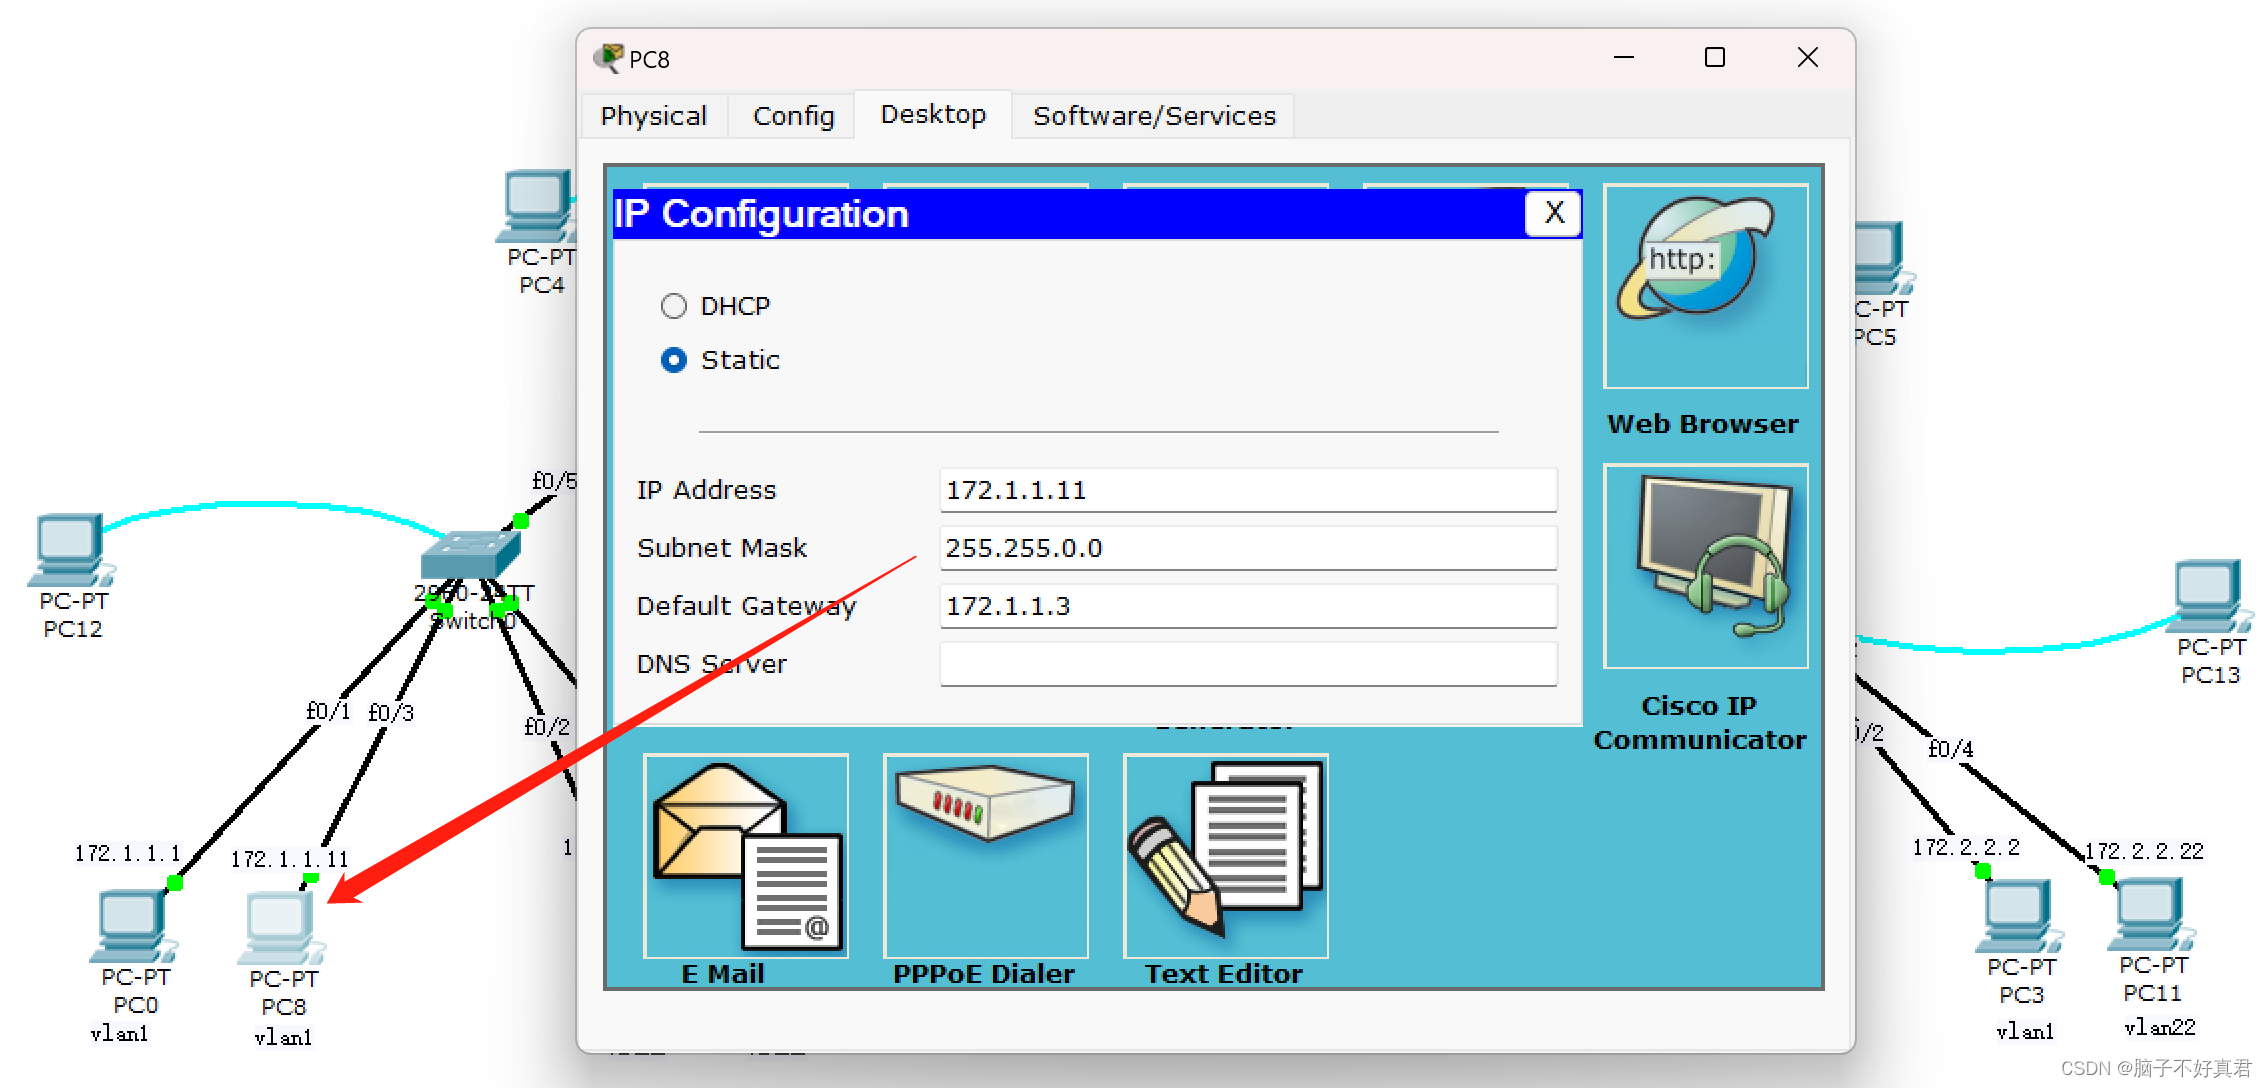Select the 2960 switch device
2268x1088 pixels.
coord(470,553)
